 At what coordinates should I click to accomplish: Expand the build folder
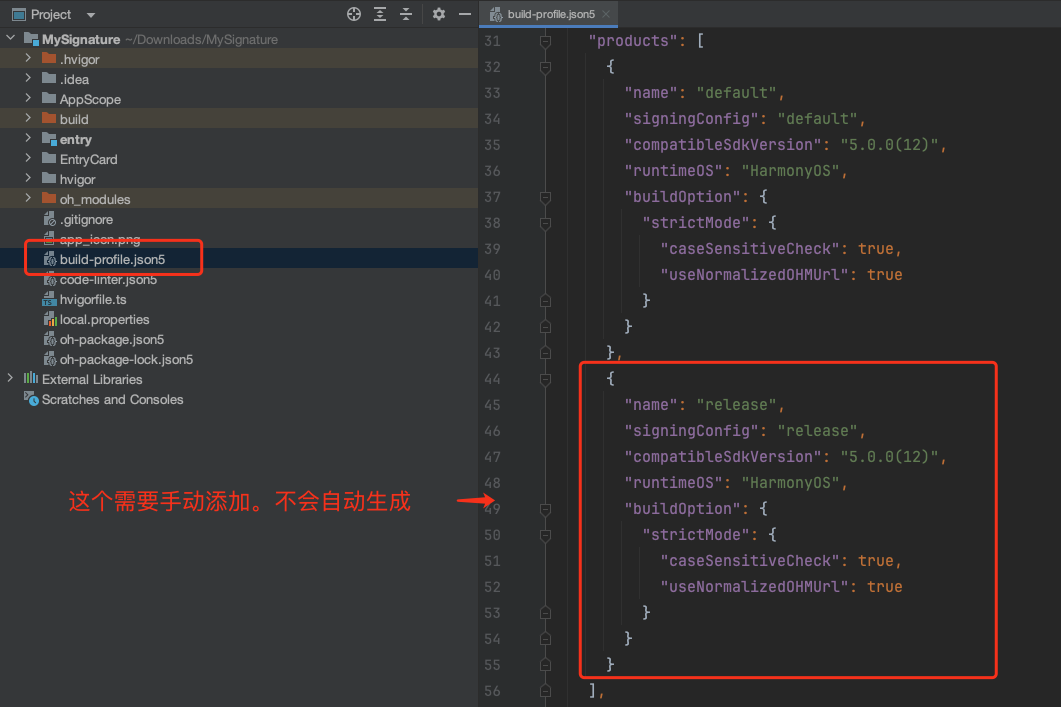pyautogui.click(x=28, y=118)
